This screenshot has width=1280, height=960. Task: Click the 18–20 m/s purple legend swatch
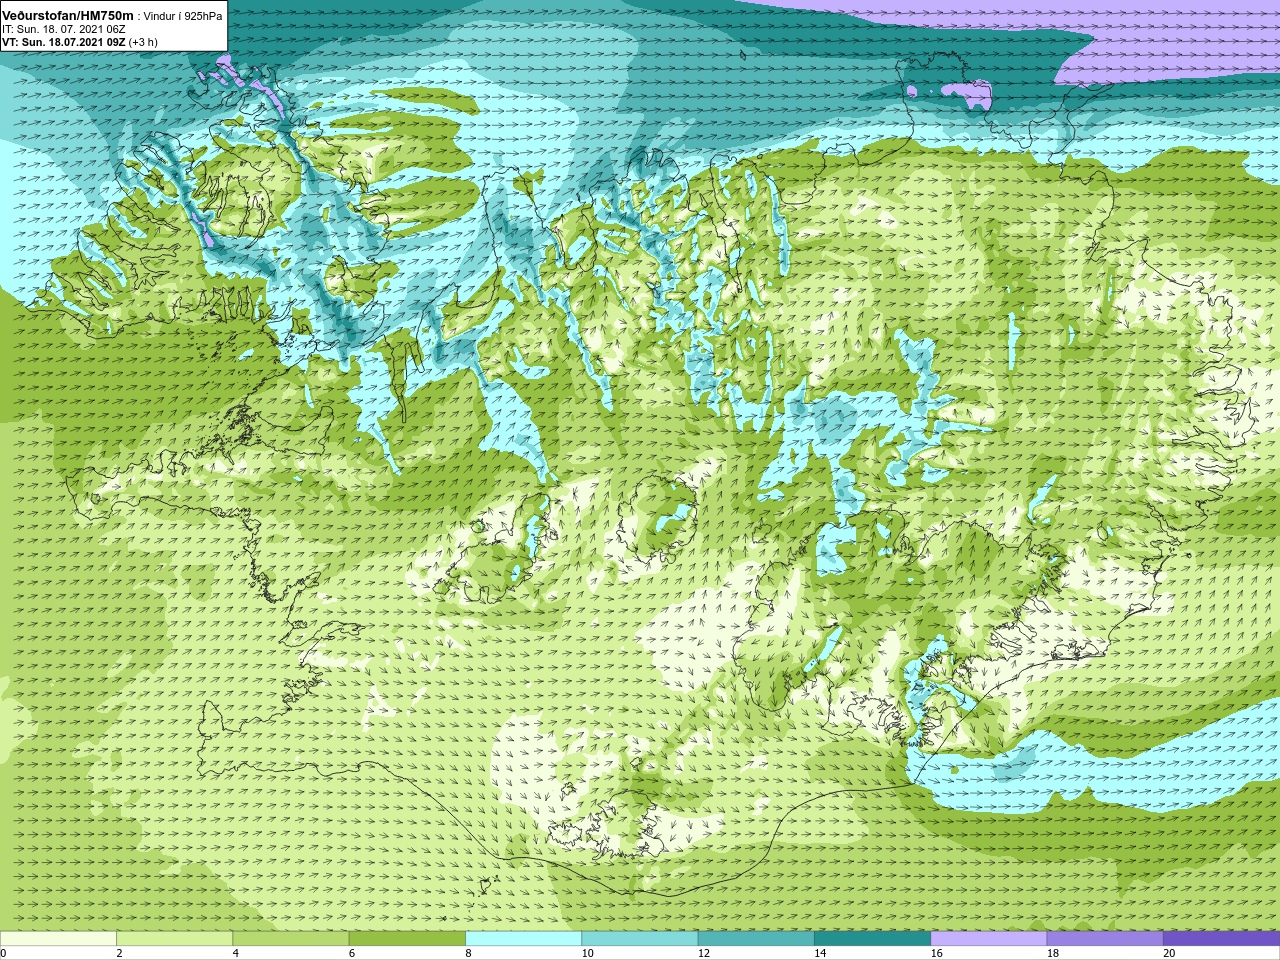tap(1105, 939)
